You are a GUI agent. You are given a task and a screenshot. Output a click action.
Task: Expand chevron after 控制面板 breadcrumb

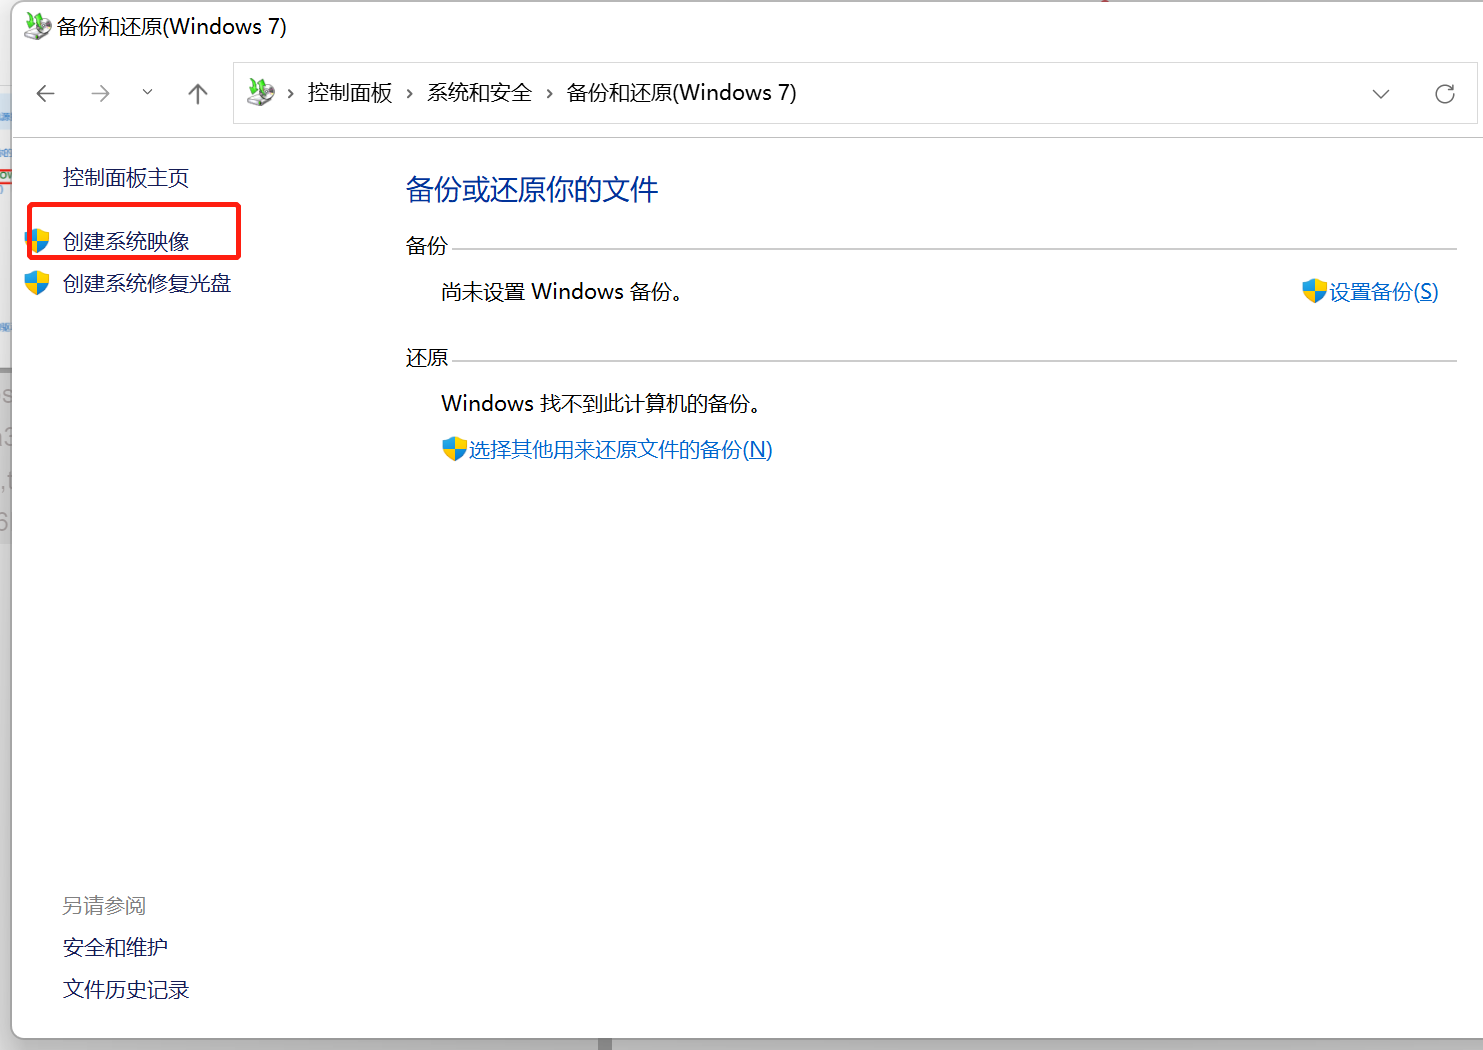pos(410,94)
